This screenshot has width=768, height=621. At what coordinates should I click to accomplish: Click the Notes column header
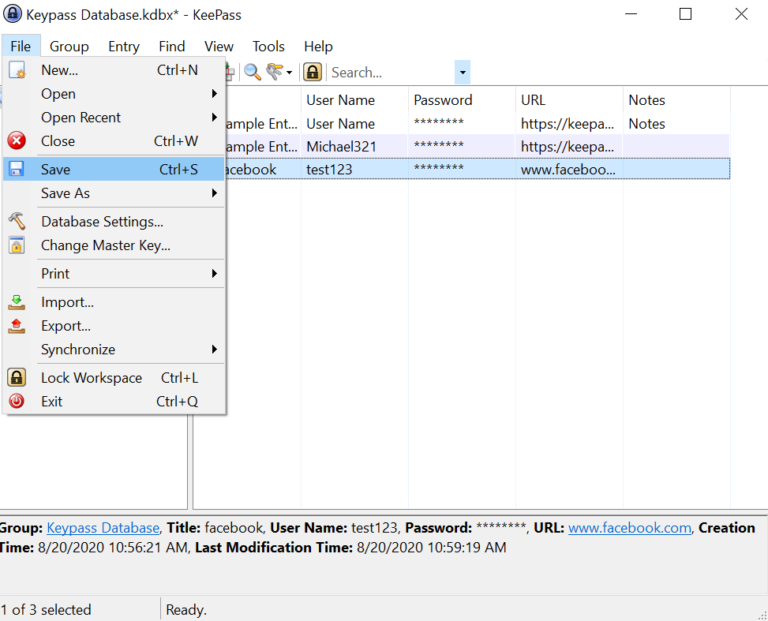(x=676, y=100)
